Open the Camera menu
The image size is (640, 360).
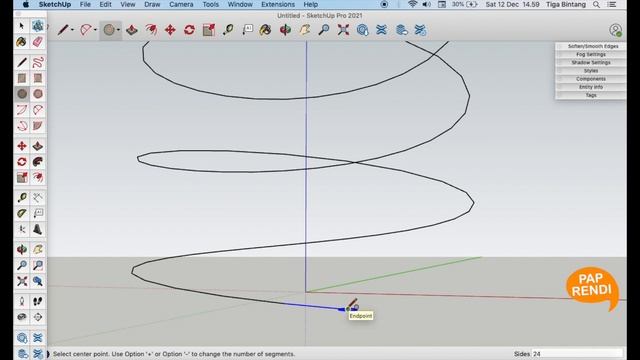click(x=181, y=4)
